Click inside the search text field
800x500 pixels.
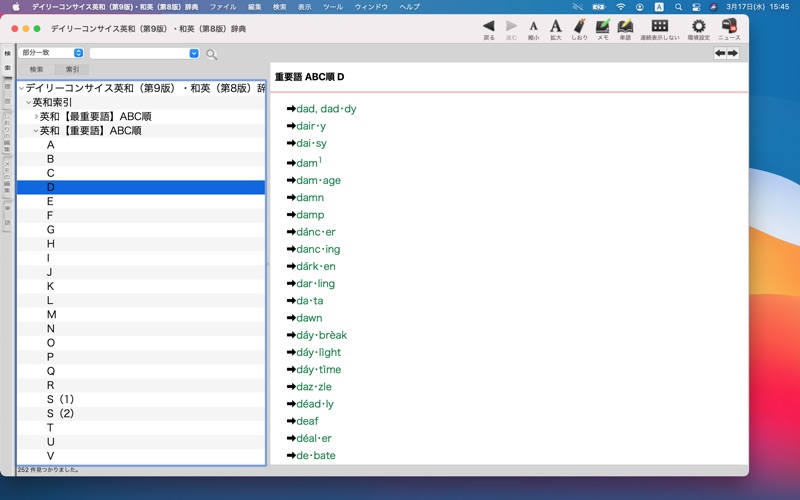(139, 53)
